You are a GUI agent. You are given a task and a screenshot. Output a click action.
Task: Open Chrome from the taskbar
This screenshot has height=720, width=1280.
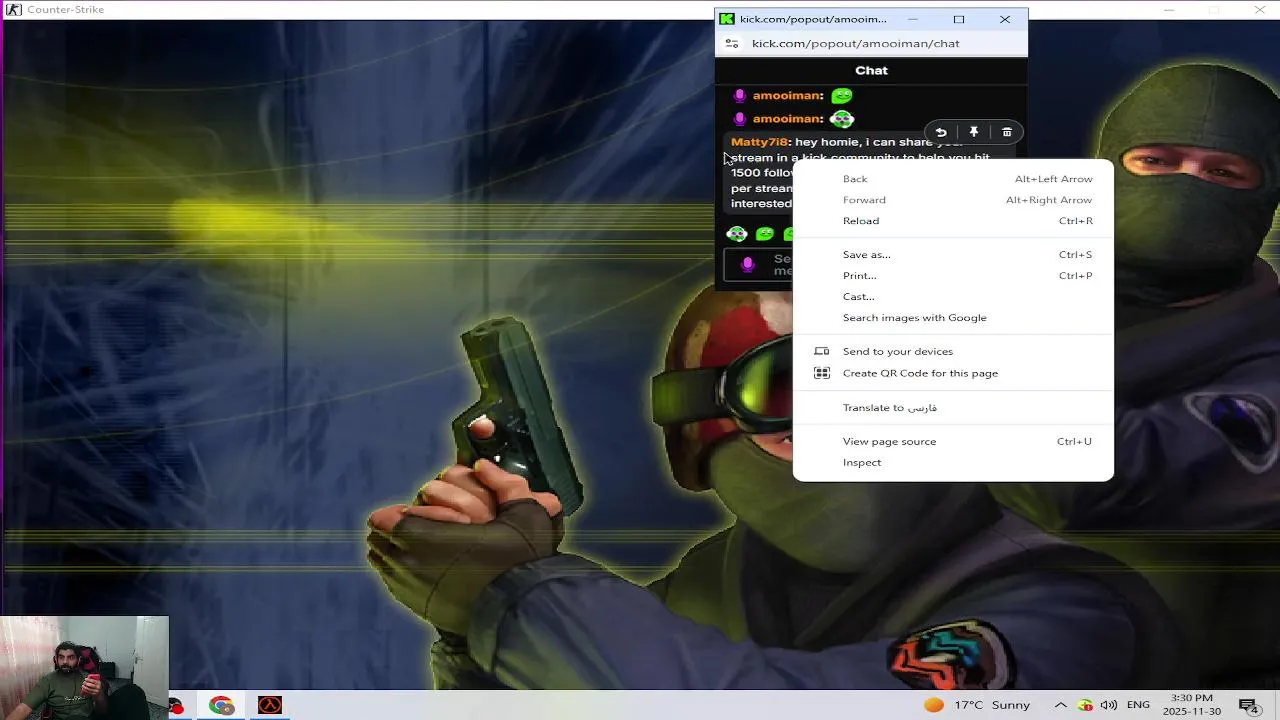pos(221,706)
